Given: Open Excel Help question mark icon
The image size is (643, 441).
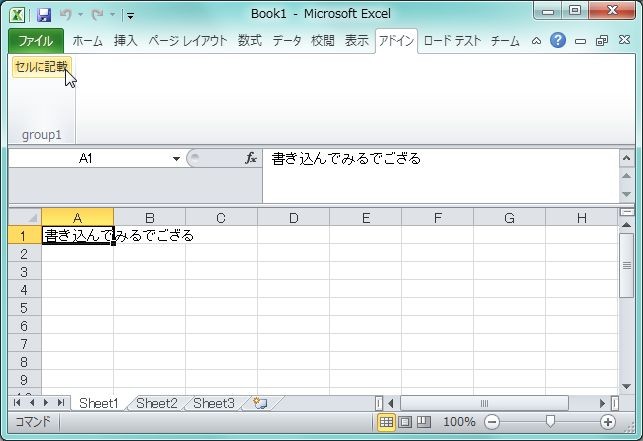Looking at the screenshot, I should 558,40.
